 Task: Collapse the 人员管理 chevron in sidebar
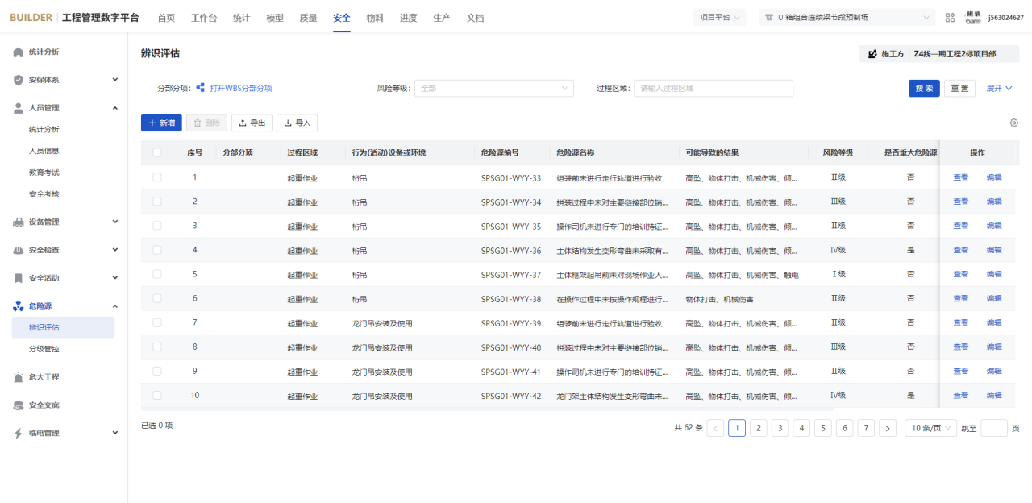(x=115, y=108)
